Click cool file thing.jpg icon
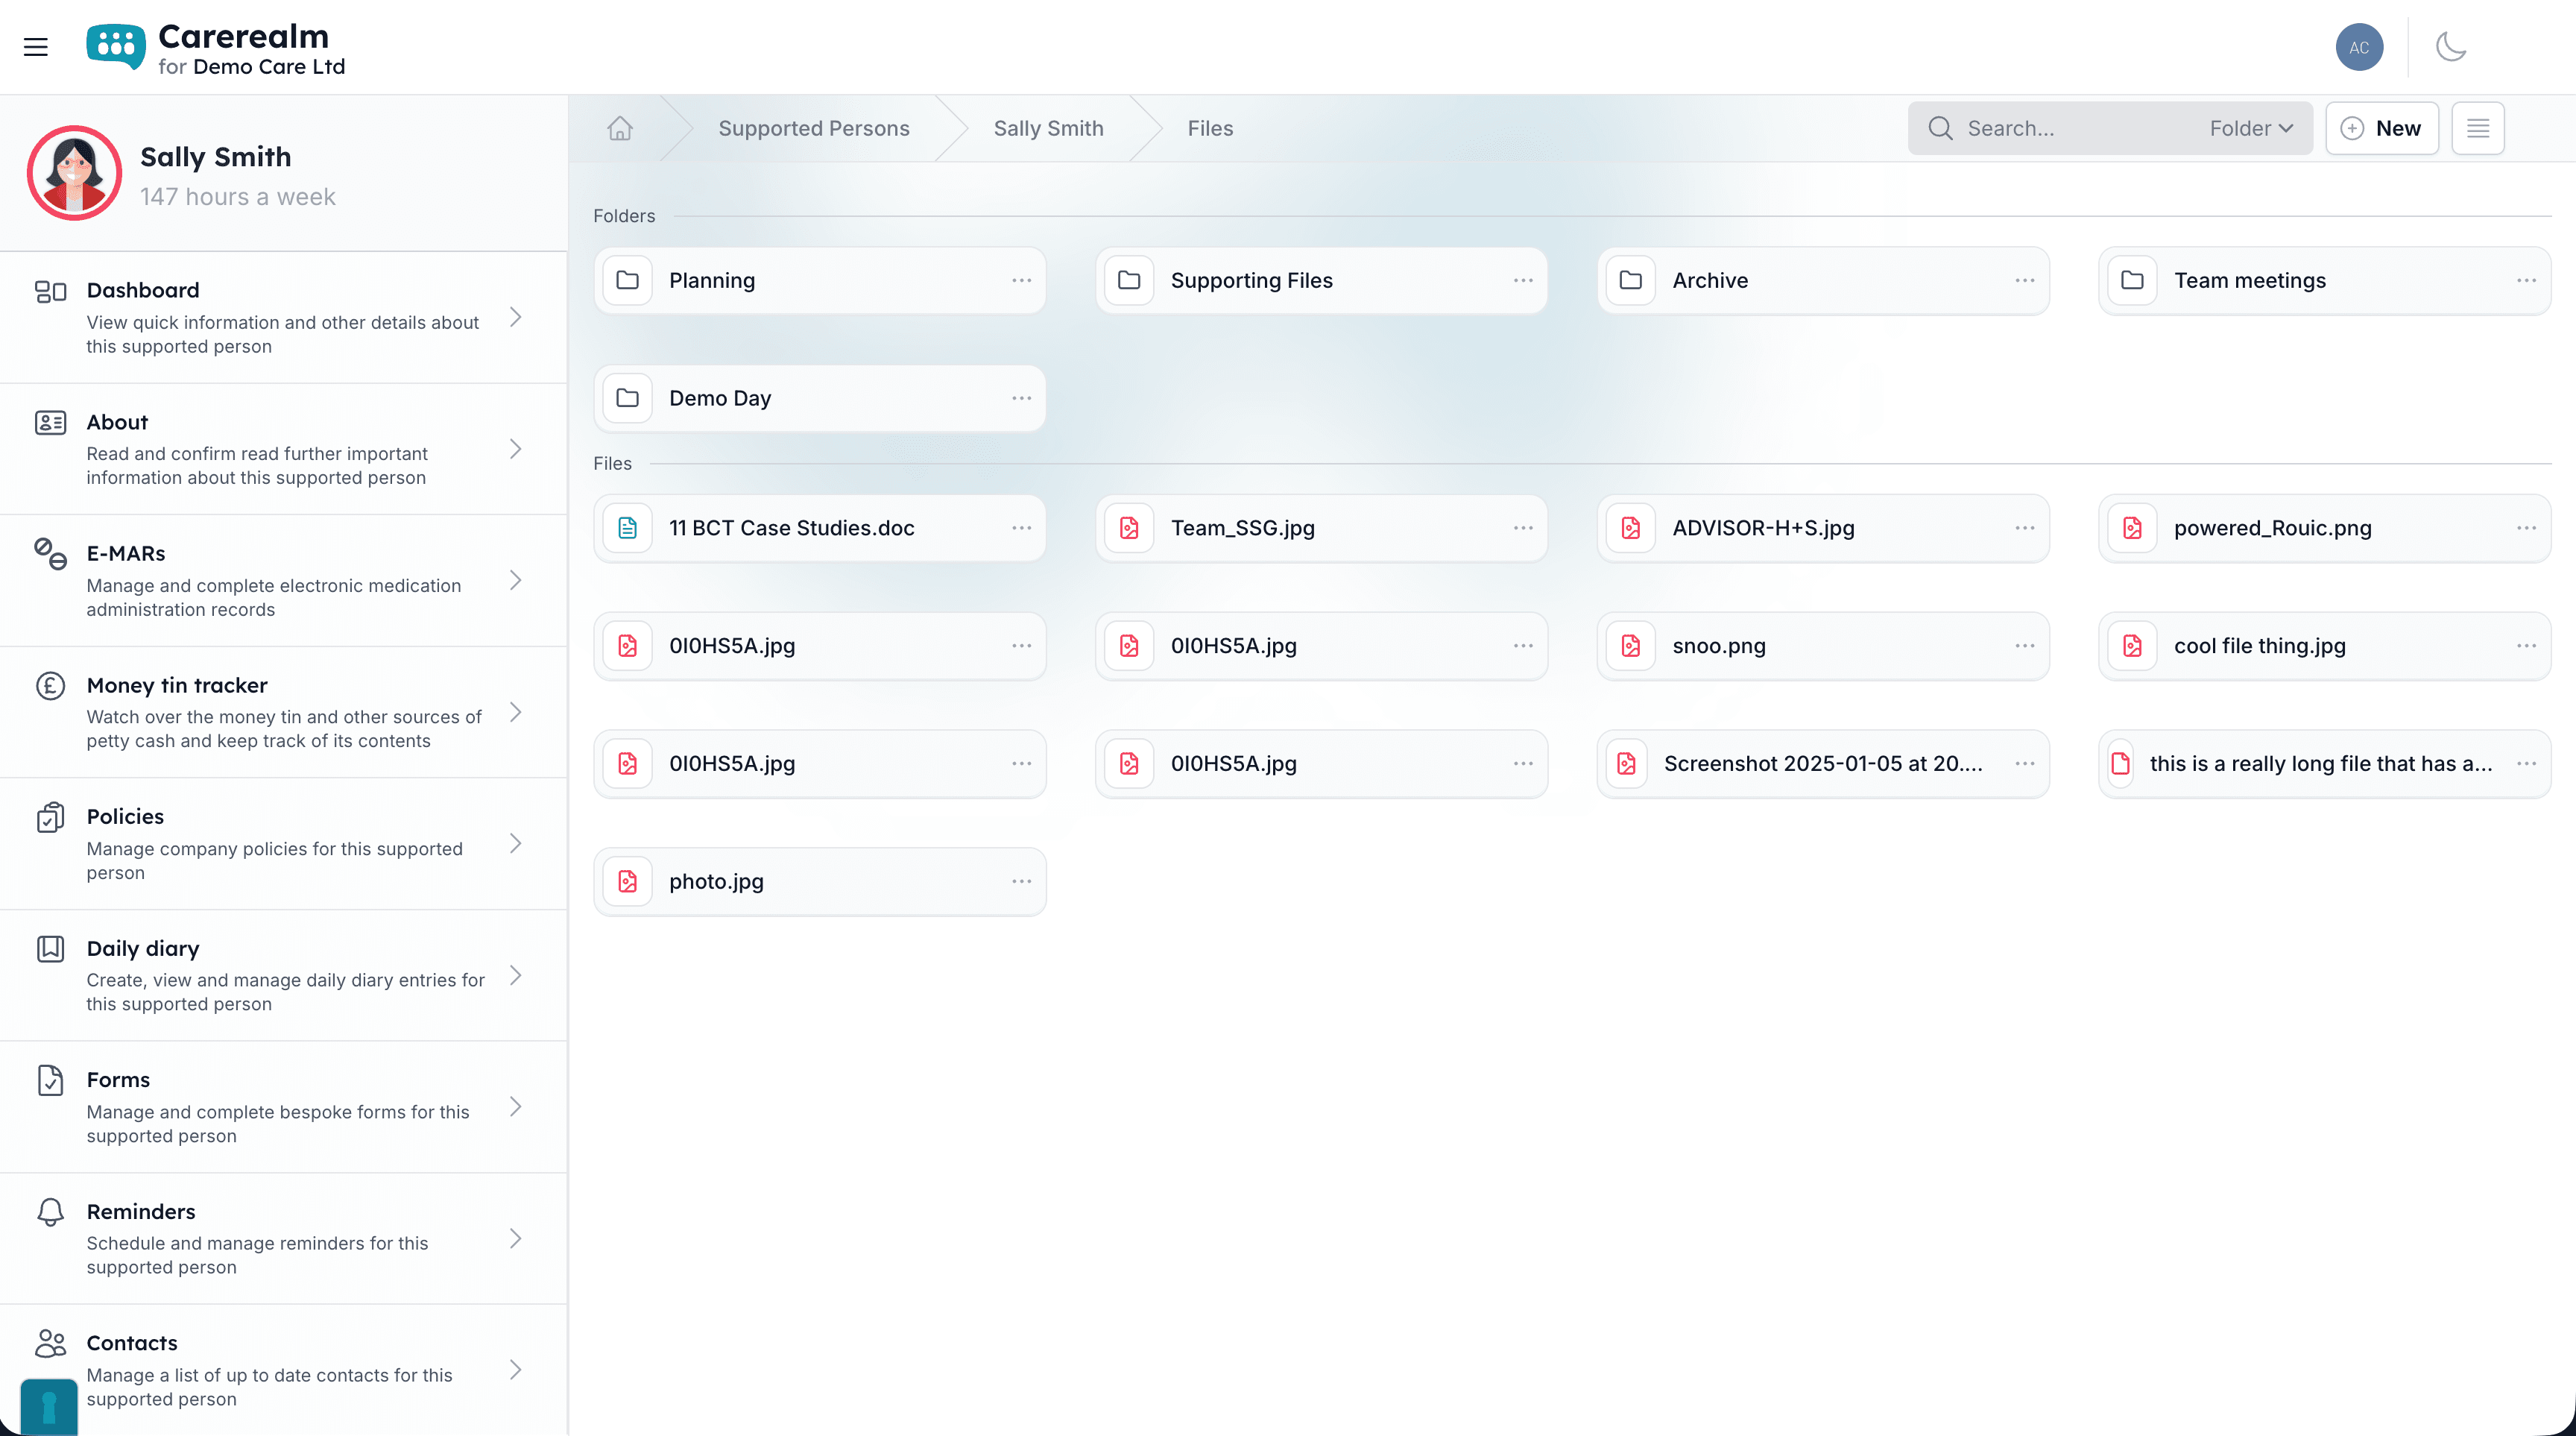 point(2132,646)
